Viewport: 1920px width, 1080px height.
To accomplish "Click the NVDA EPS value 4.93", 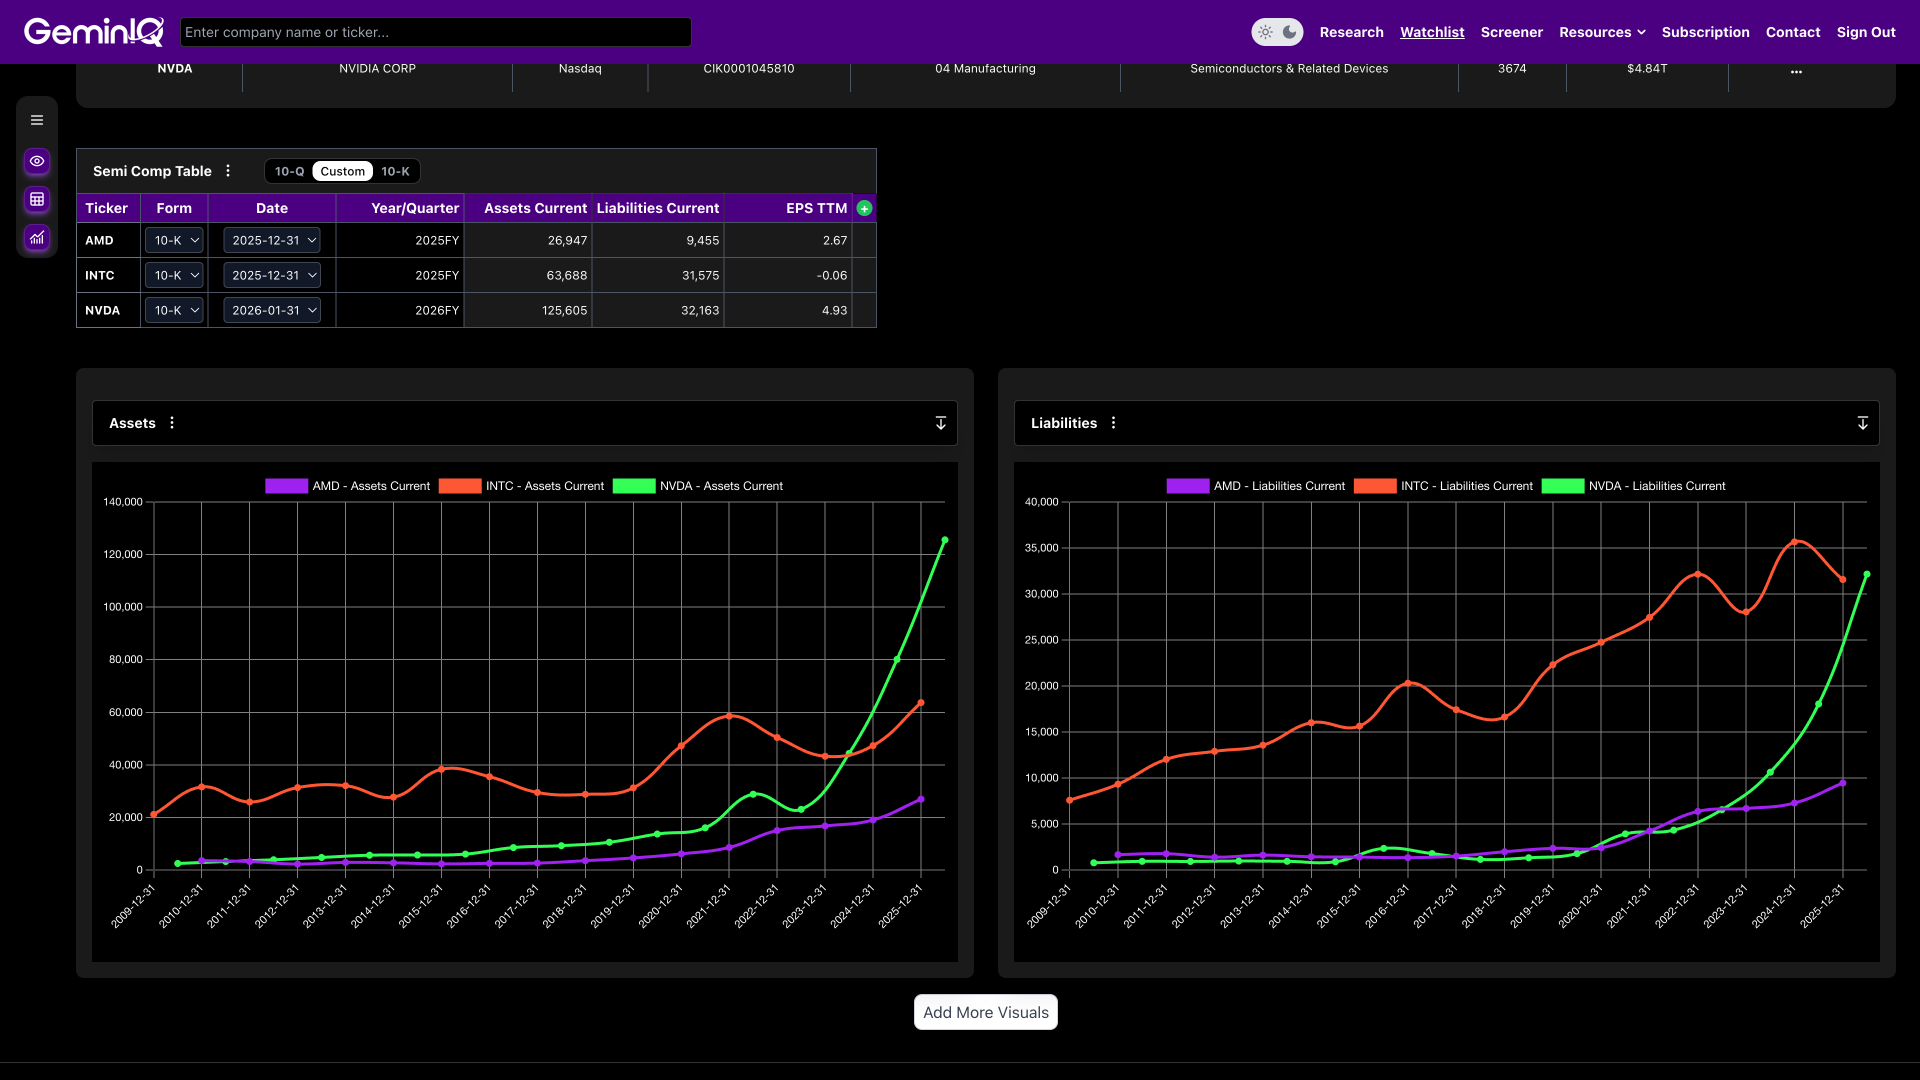I will [834, 310].
